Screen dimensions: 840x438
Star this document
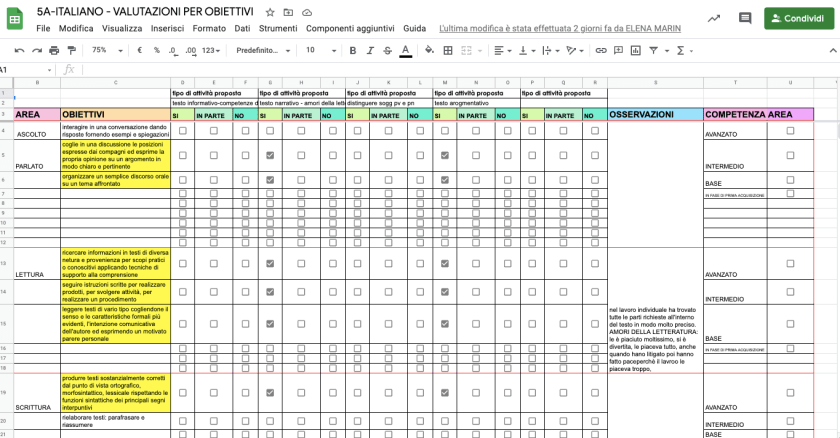click(270, 11)
